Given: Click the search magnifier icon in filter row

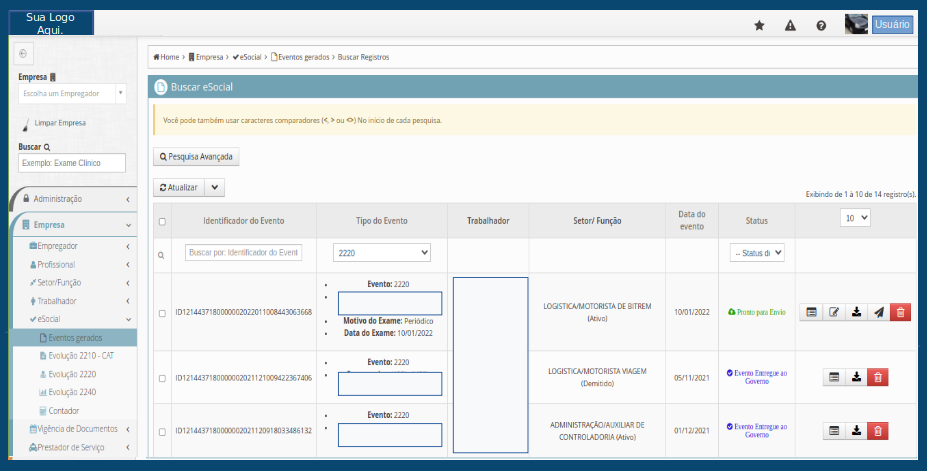Looking at the screenshot, I should 161,255.
